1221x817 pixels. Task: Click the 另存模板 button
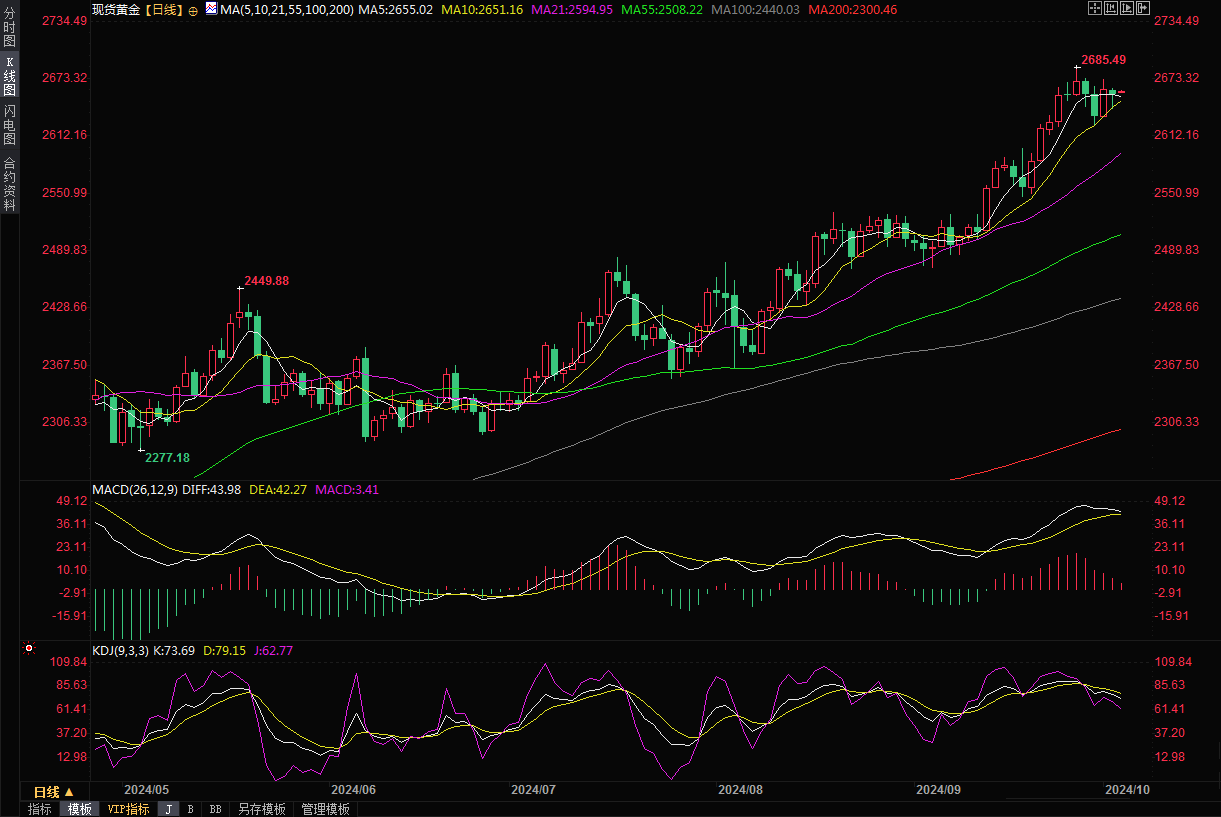[261, 809]
